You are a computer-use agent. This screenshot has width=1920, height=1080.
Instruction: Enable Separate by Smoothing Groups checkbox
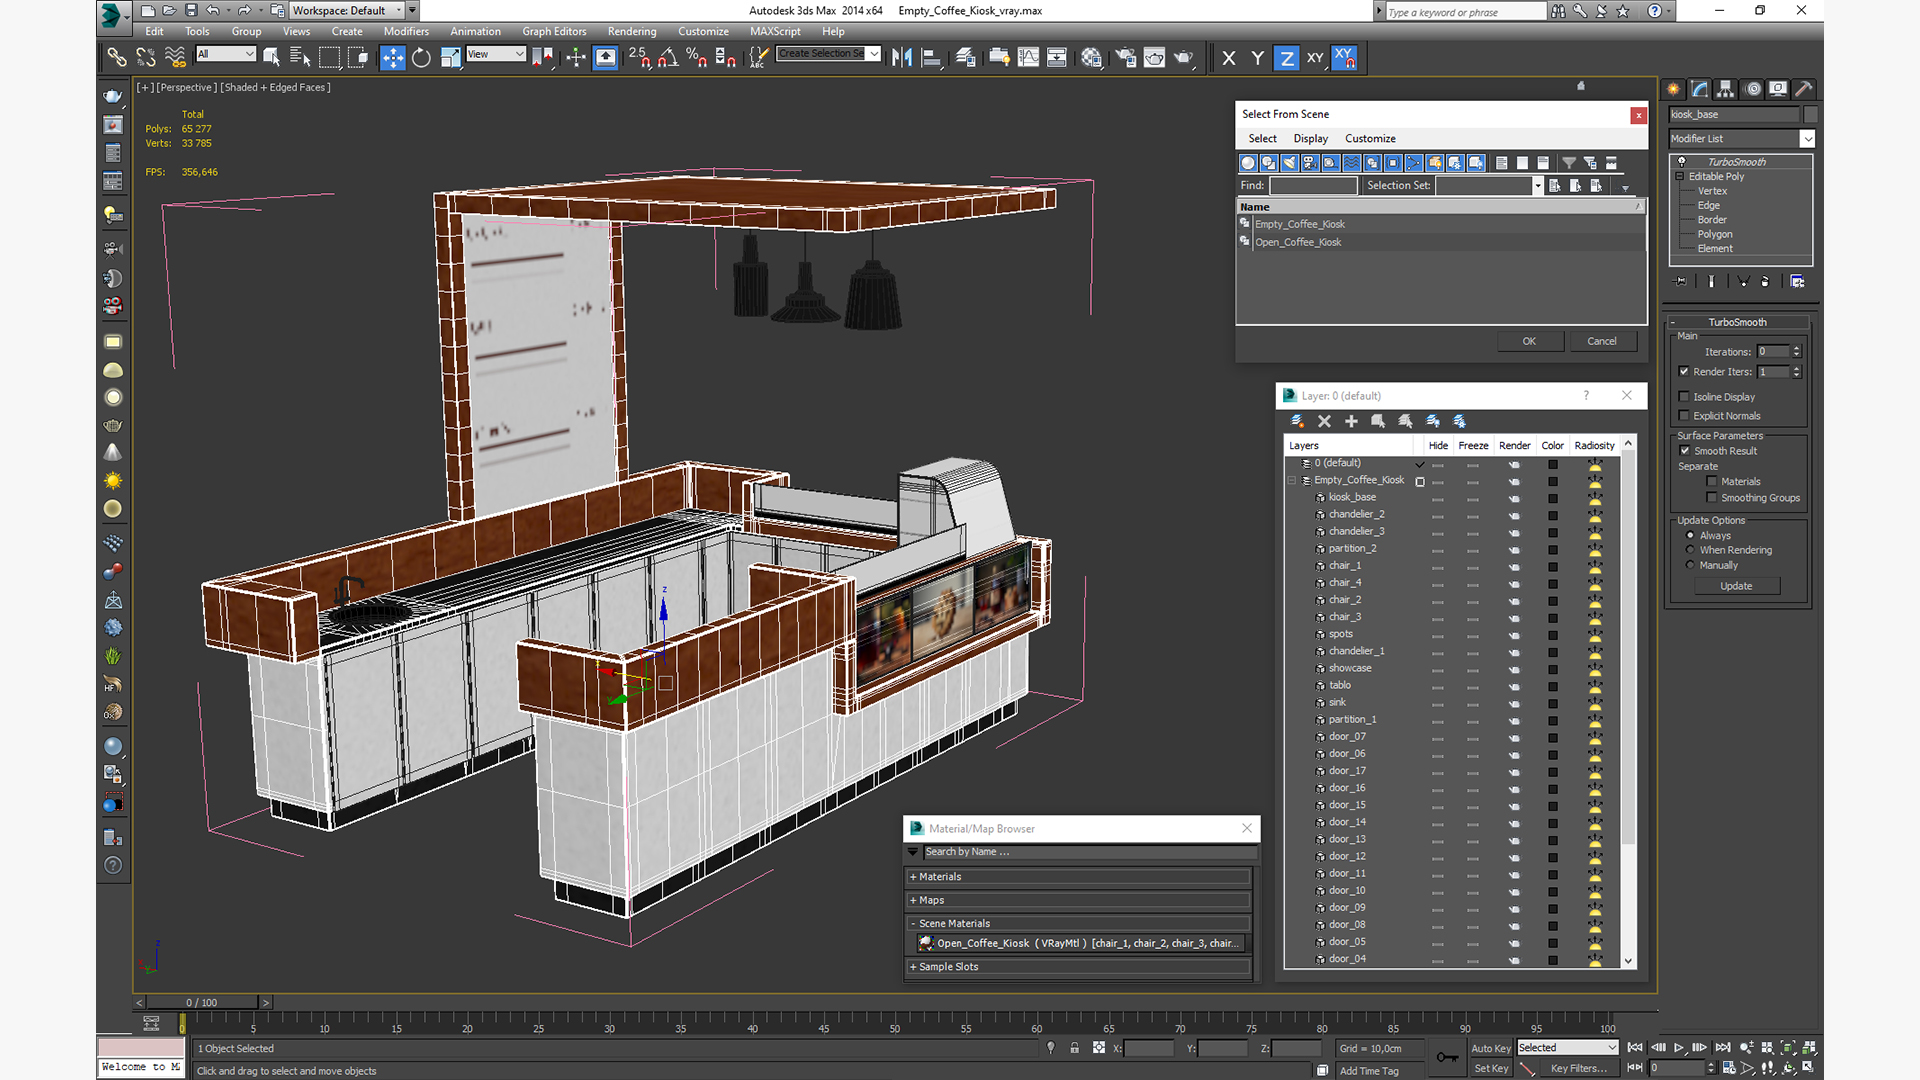(x=1712, y=498)
